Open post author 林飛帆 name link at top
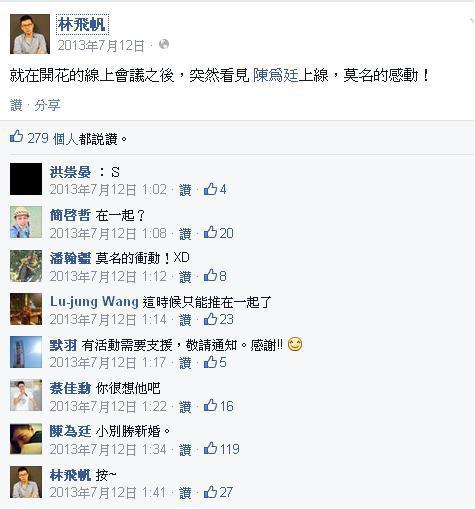Viewport: 475px width, 509px height. [x=82, y=24]
